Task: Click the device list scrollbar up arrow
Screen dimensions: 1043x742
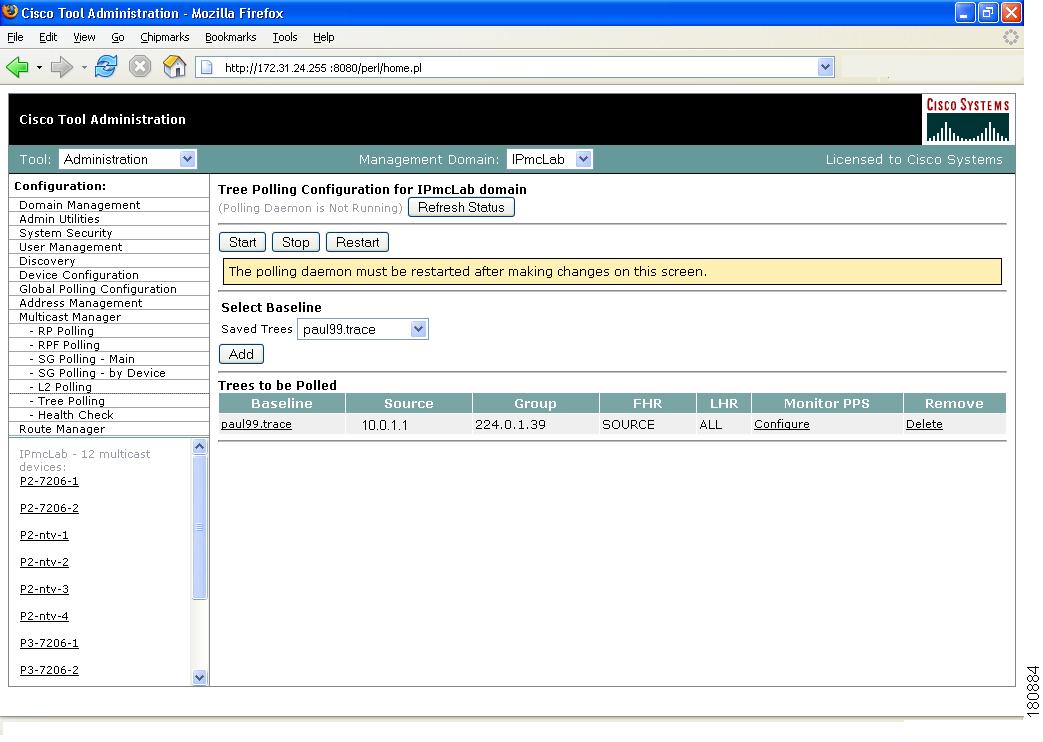Action: click(x=200, y=447)
